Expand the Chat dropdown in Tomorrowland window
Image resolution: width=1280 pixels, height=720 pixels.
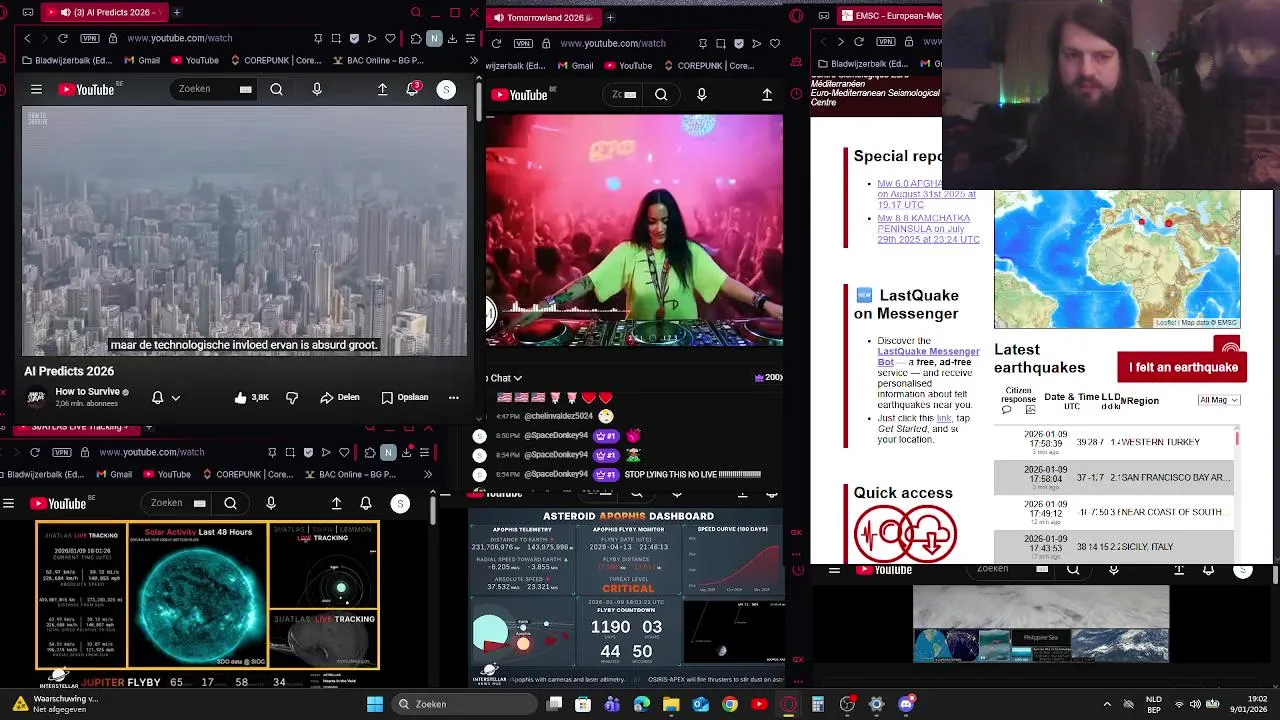(x=504, y=378)
